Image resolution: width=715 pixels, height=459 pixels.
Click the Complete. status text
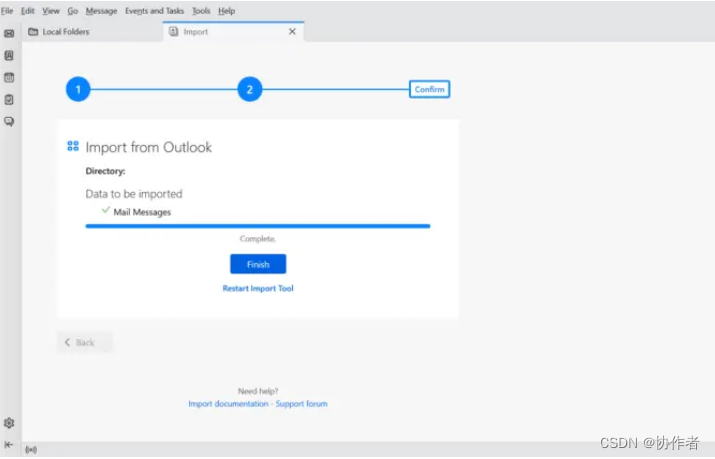click(258, 239)
